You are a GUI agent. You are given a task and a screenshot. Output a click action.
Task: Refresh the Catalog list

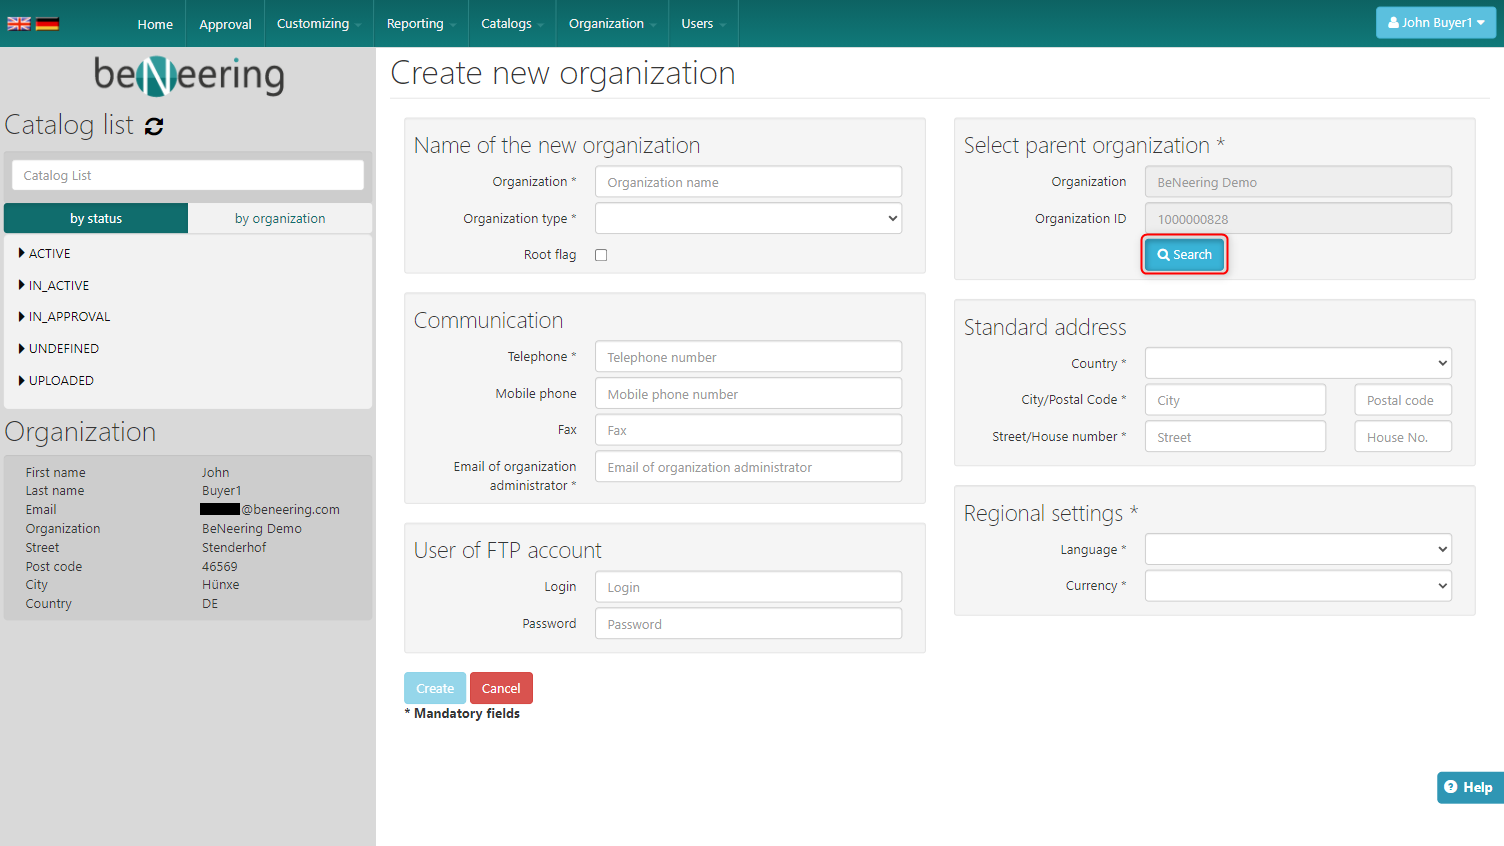154,126
